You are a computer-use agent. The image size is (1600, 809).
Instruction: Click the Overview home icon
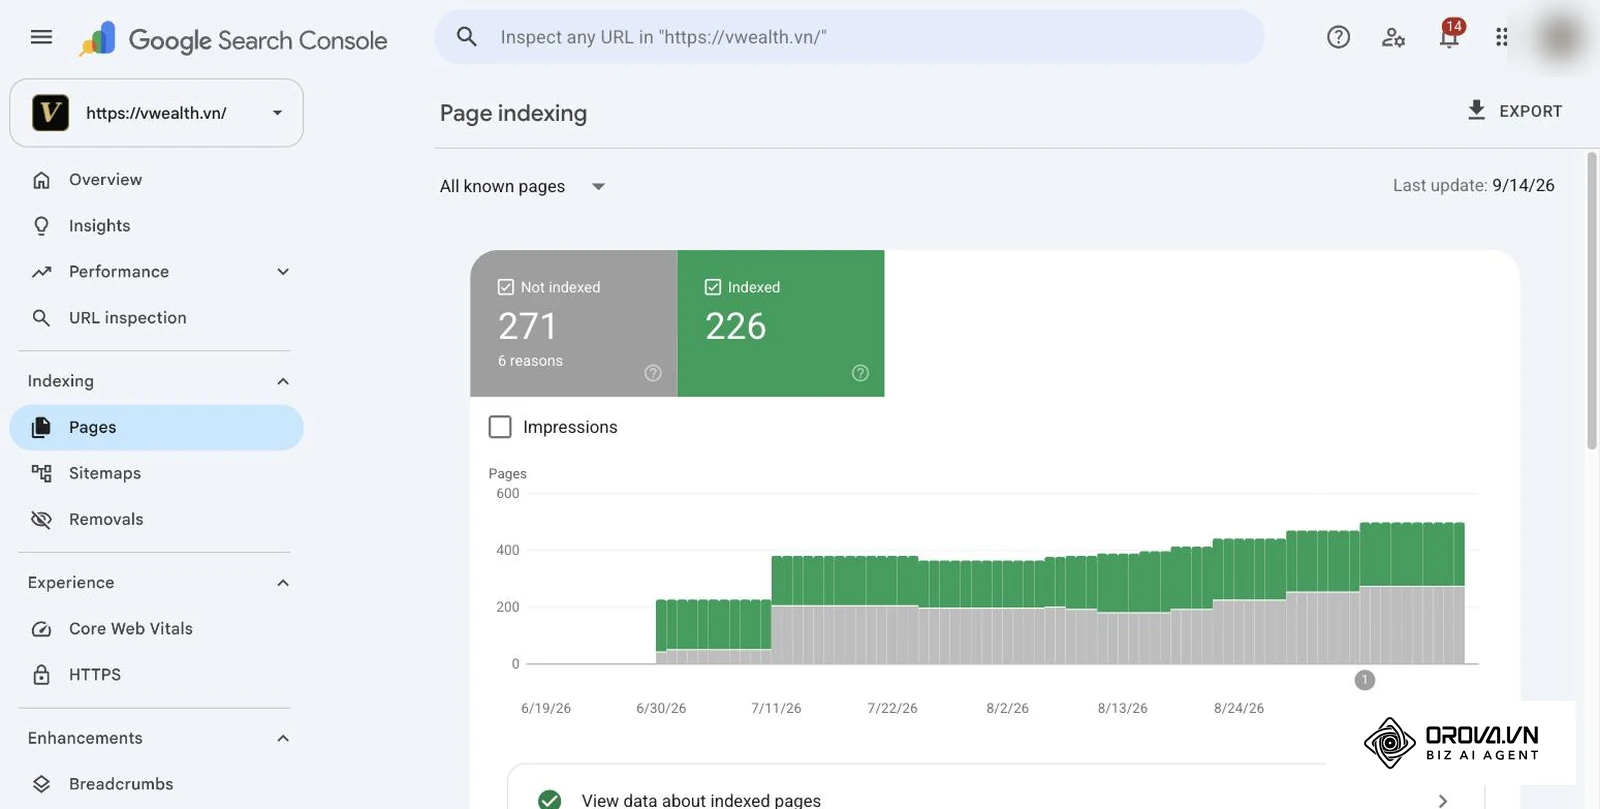[41, 180]
